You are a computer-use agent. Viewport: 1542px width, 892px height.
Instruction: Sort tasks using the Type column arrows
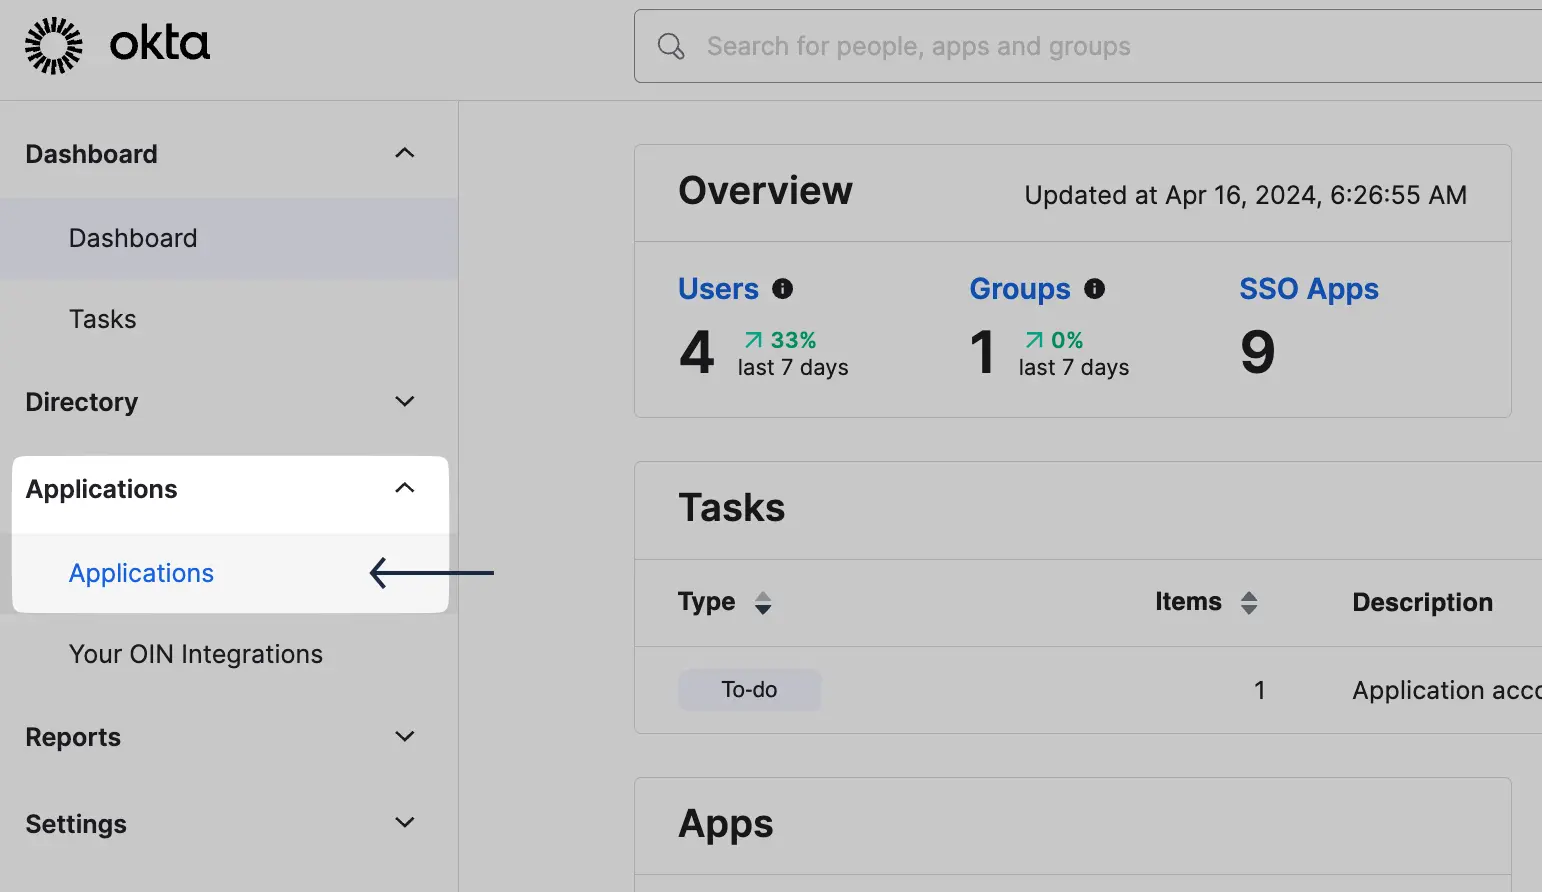(763, 602)
